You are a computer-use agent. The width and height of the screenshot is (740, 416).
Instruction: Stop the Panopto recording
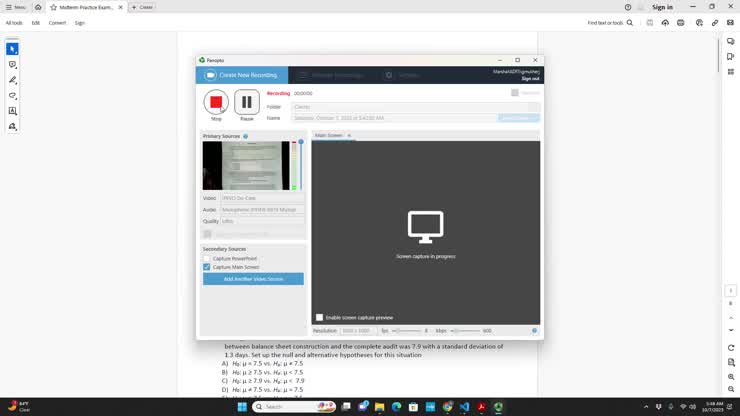coord(216,102)
